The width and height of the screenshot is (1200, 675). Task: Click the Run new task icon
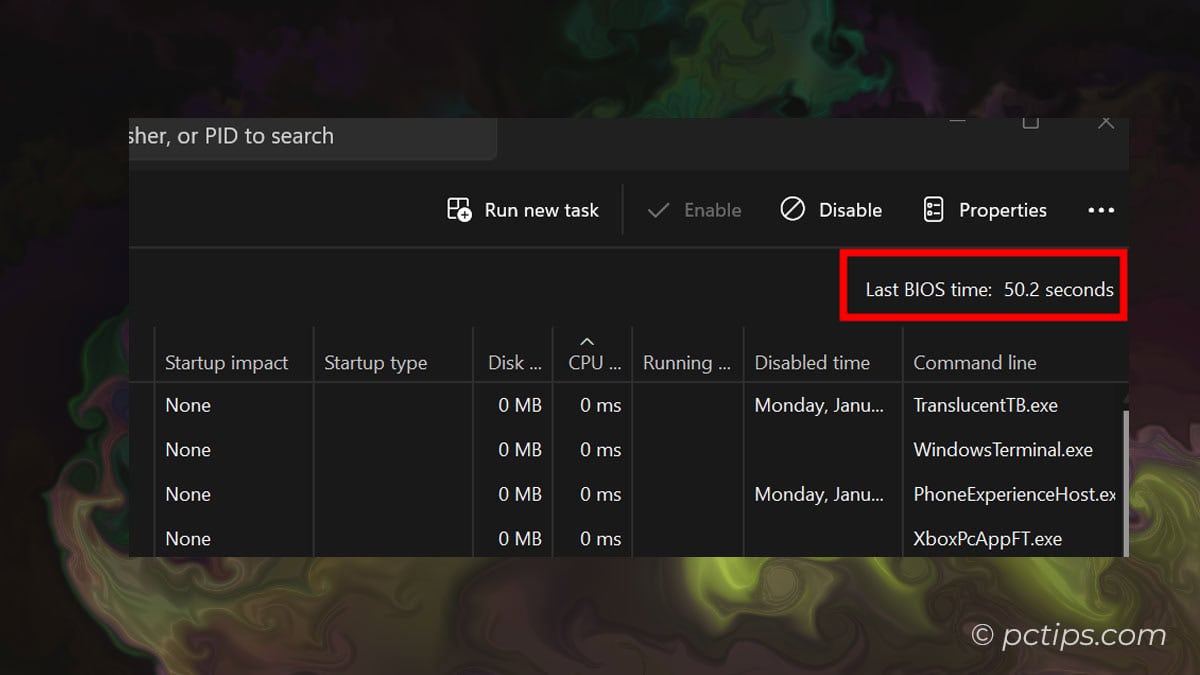pyautogui.click(x=458, y=209)
